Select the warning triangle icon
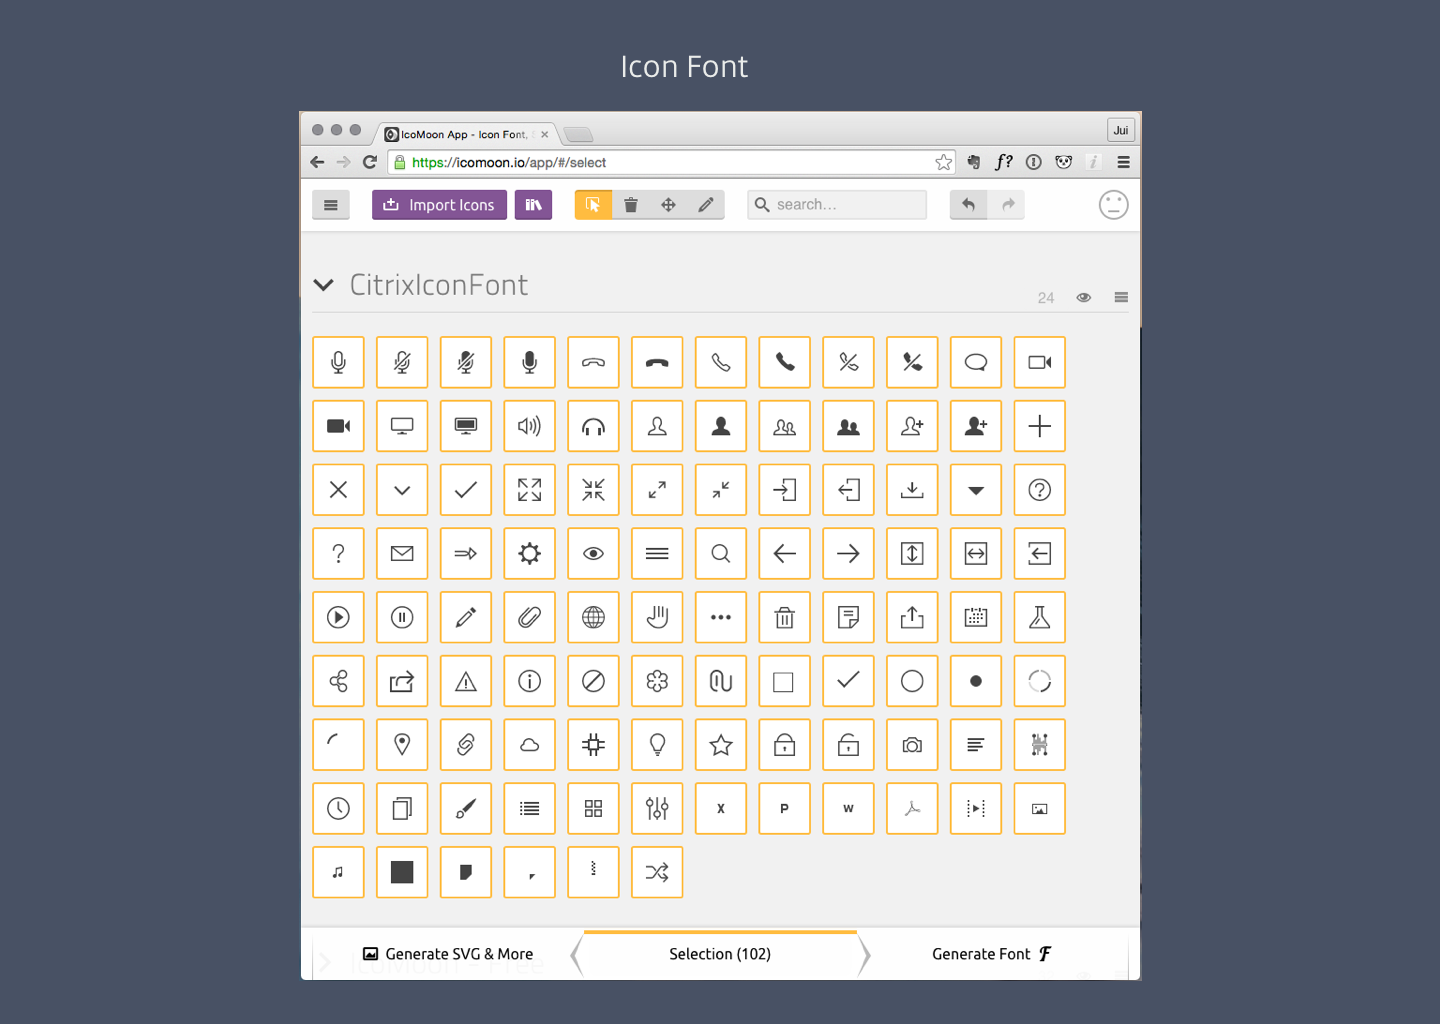1440x1024 pixels. 466,681
